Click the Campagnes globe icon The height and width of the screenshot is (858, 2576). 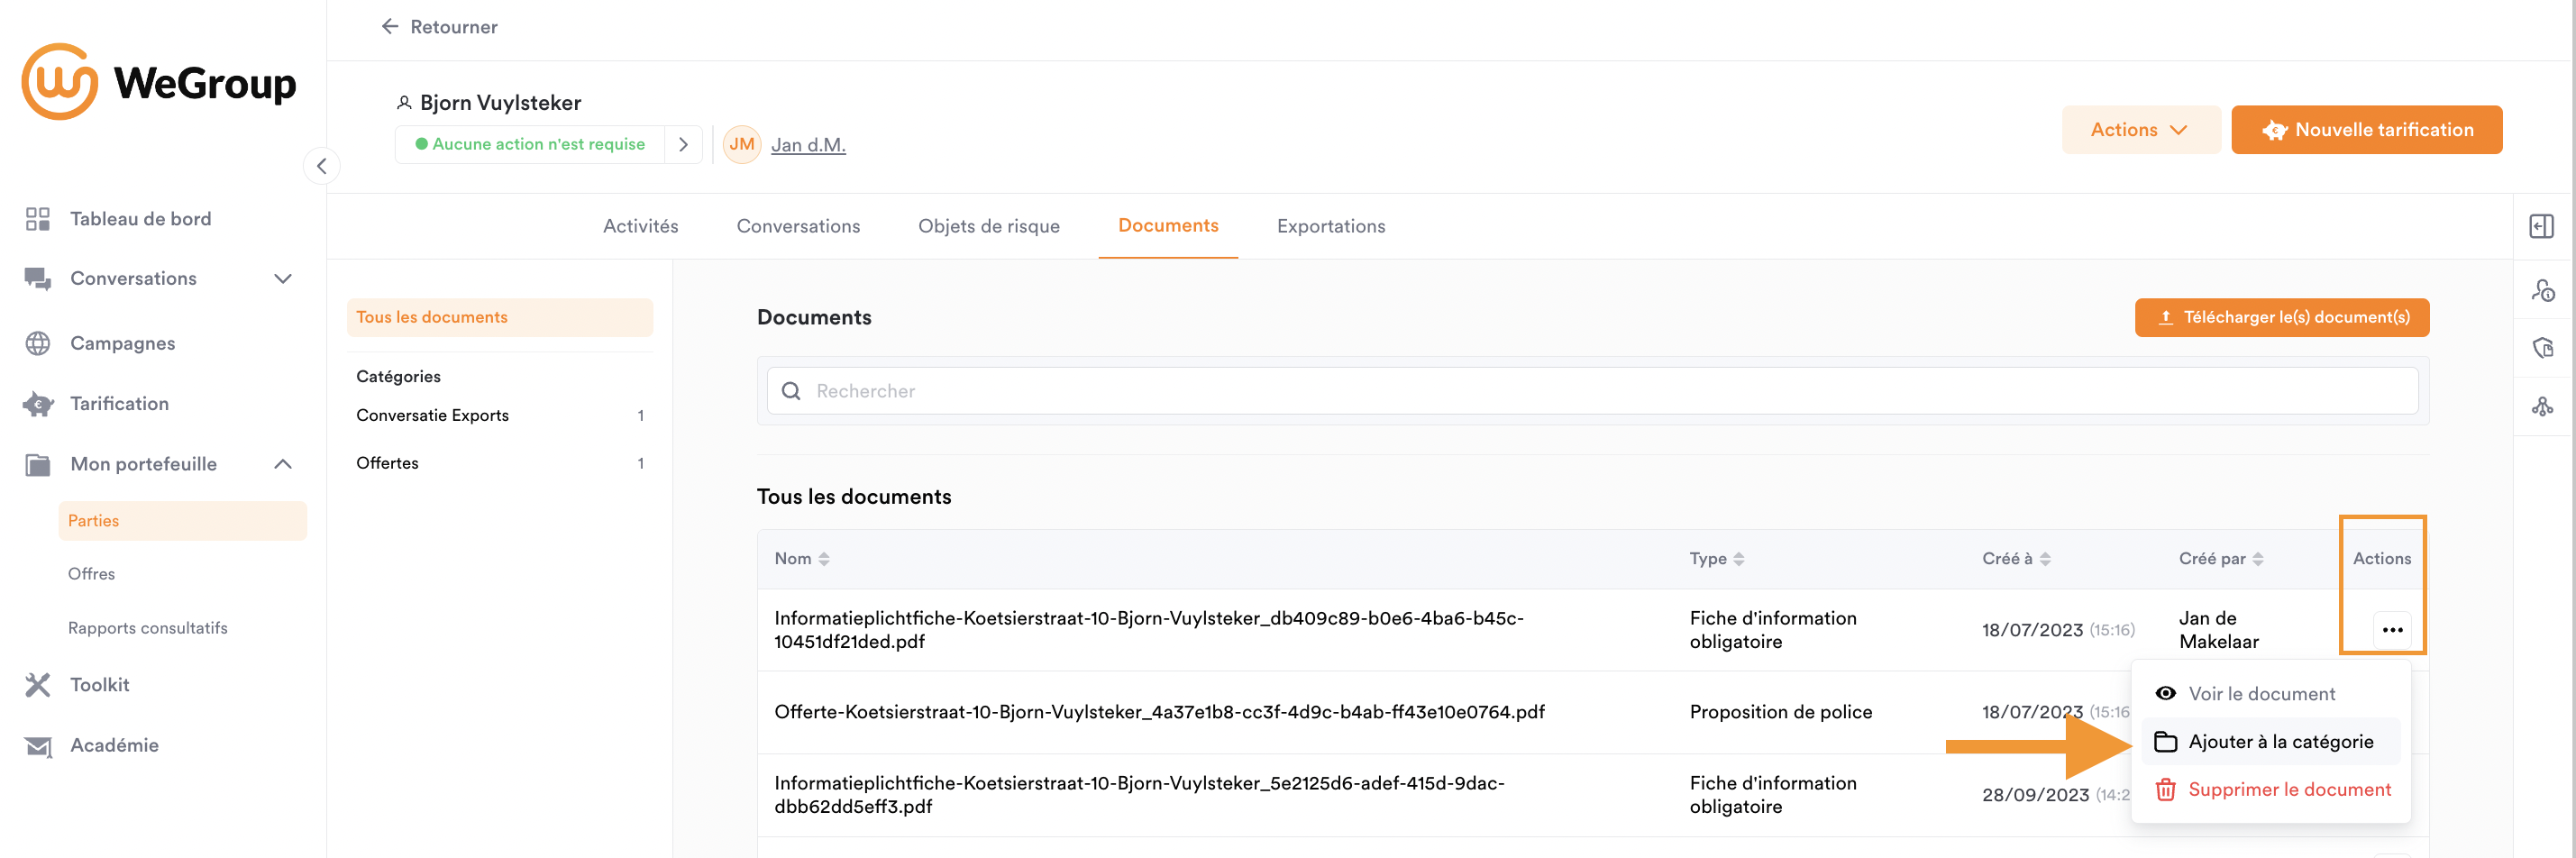(x=38, y=343)
